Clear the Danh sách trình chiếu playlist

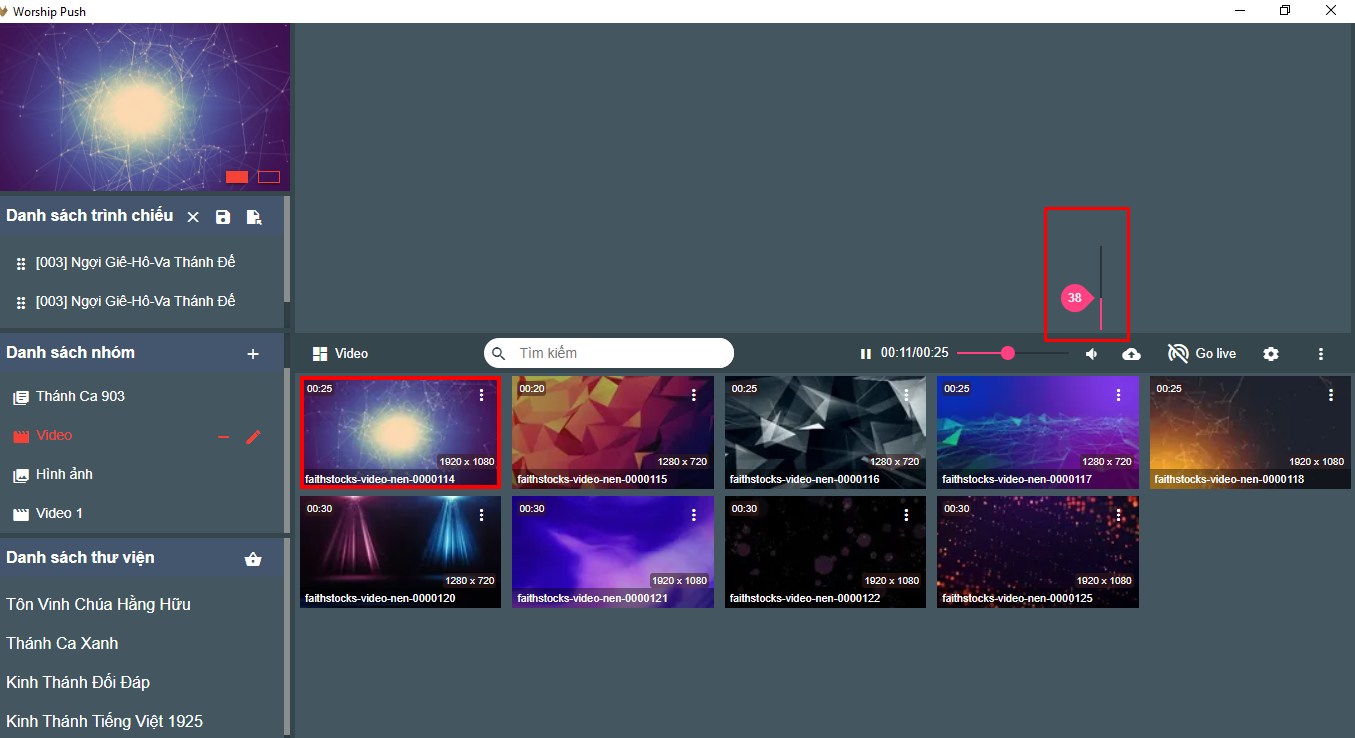click(x=193, y=217)
